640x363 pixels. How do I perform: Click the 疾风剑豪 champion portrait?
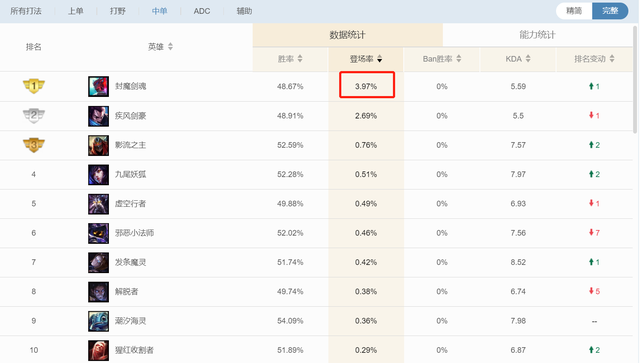pos(98,116)
